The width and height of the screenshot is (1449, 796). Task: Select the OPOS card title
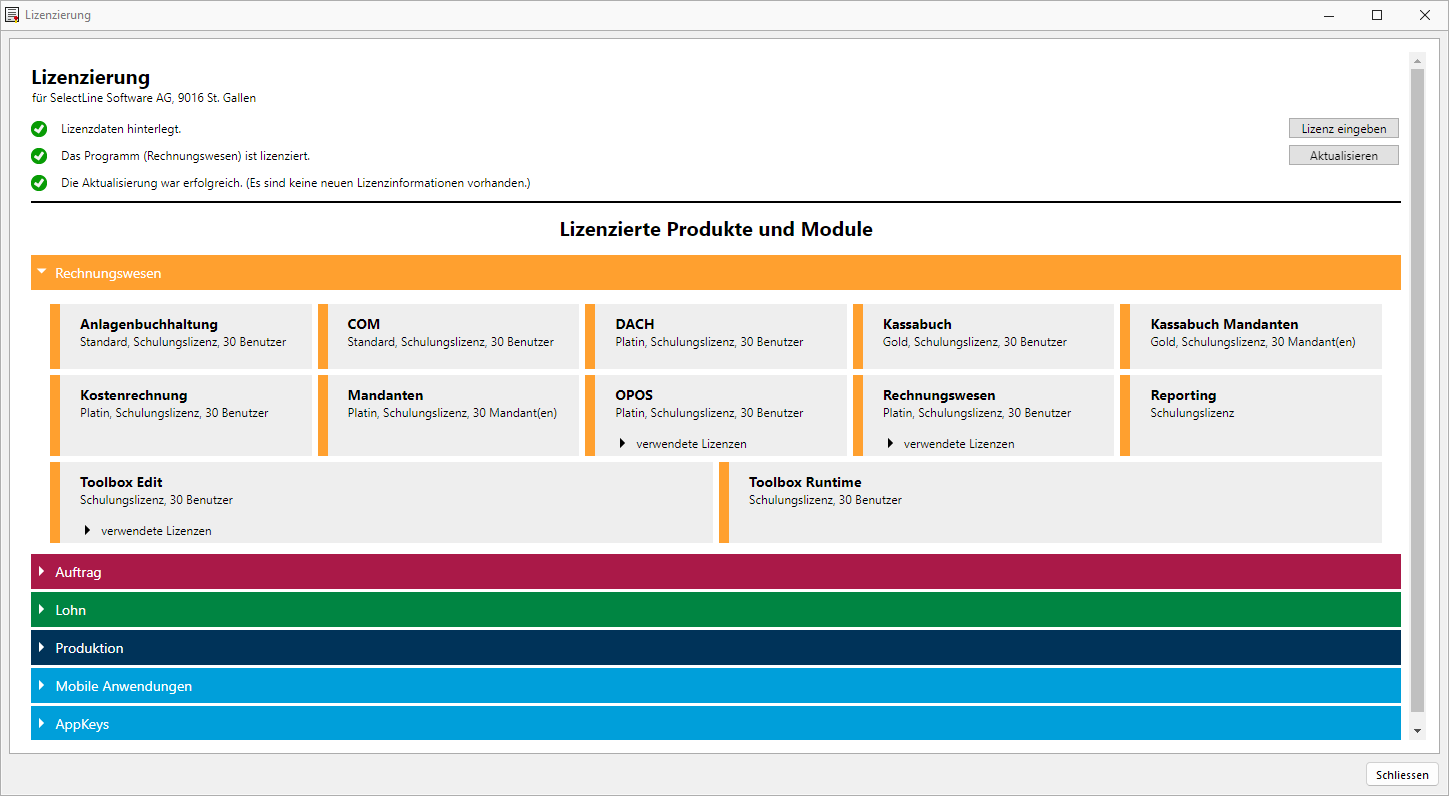coord(634,395)
